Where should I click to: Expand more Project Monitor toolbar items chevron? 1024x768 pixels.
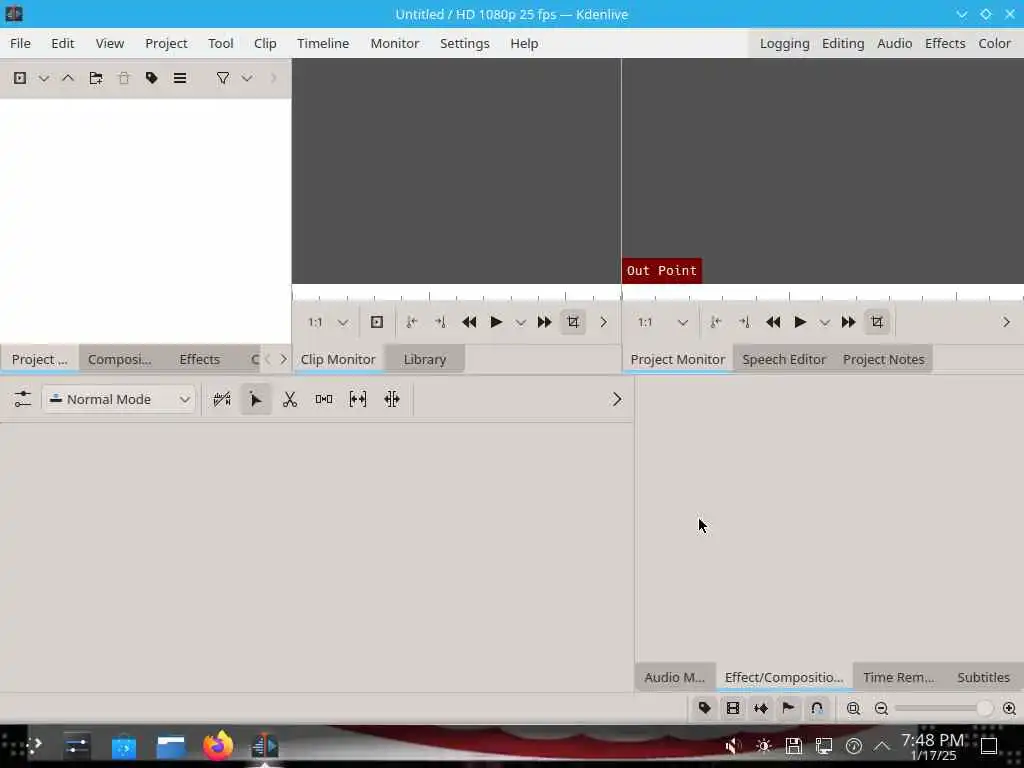pos(1006,322)
